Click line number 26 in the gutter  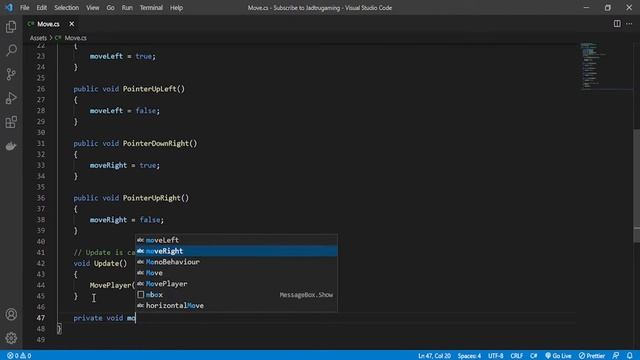tap(41, 89)
